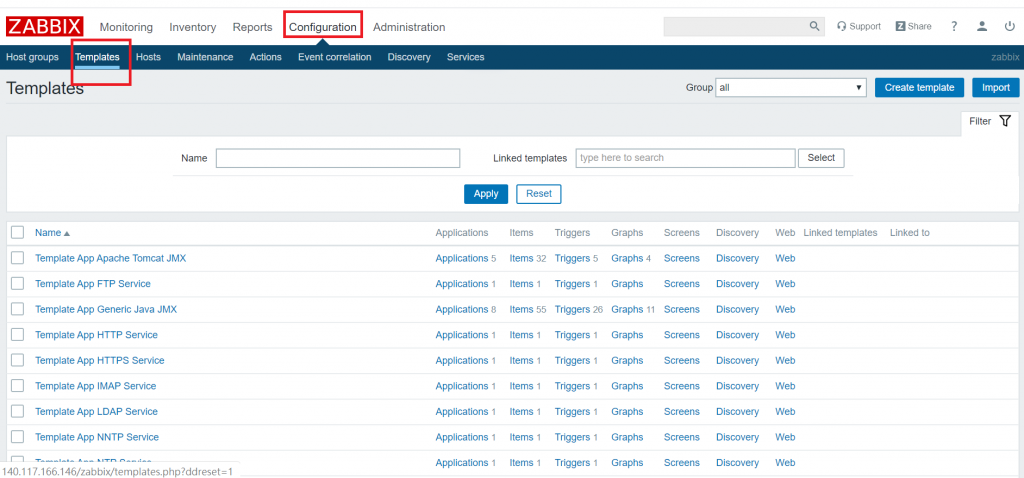
Task: Open Graphs 4 for Apache Tomcat JMX
Action: 627,258
